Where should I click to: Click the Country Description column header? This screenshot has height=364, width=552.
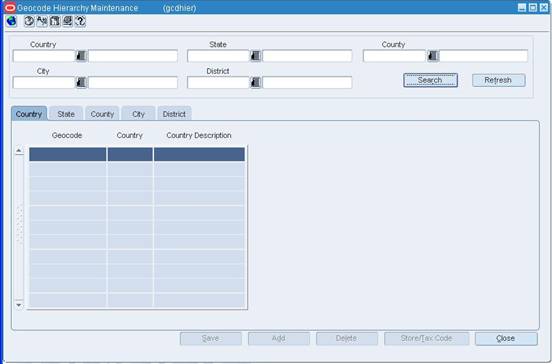coord(199,135)
